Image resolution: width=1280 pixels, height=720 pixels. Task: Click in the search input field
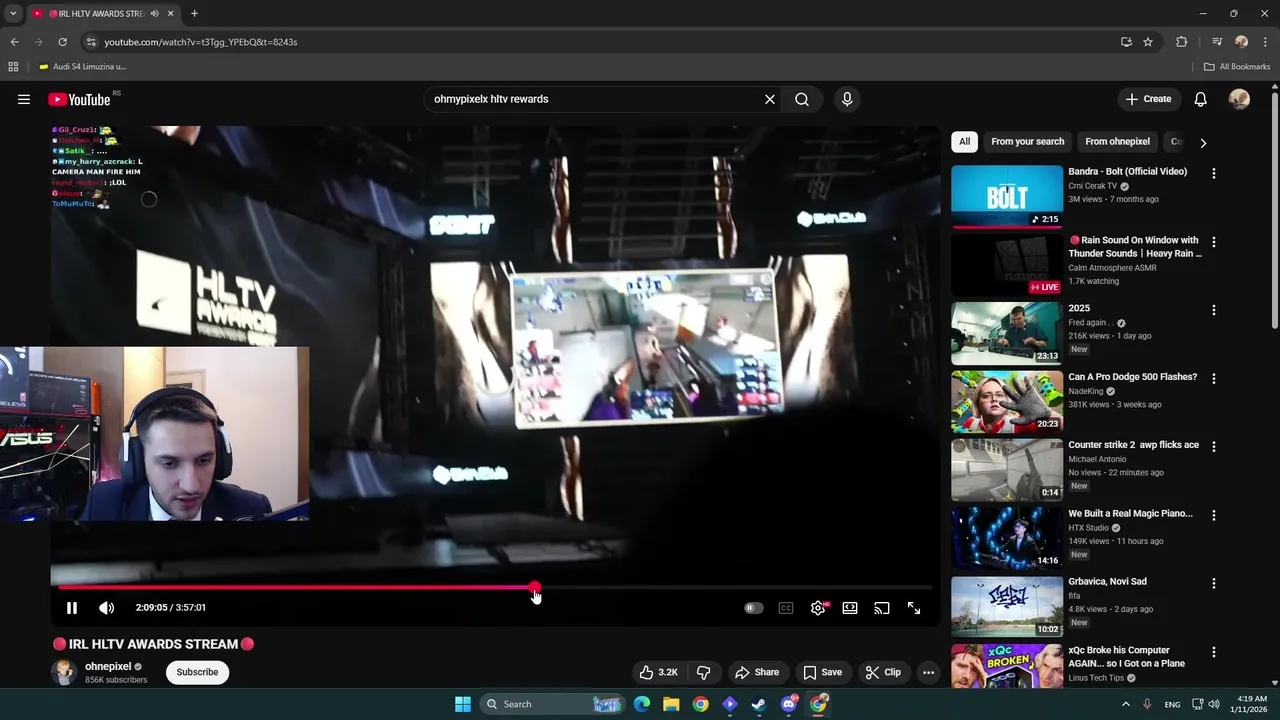pos(595,99)
